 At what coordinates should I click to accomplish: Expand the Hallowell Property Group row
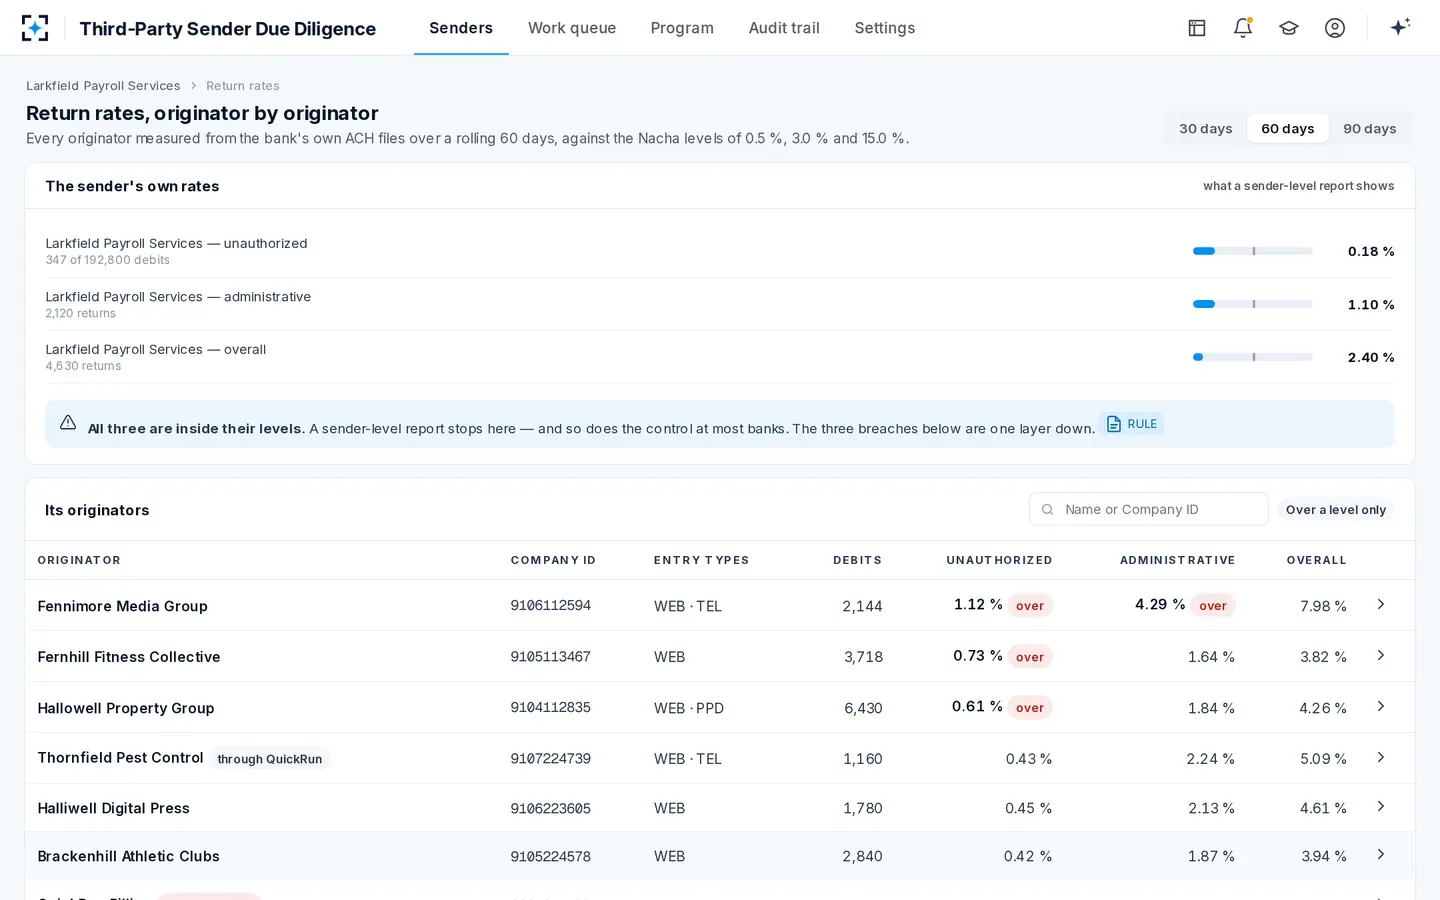pos(1381,707)
